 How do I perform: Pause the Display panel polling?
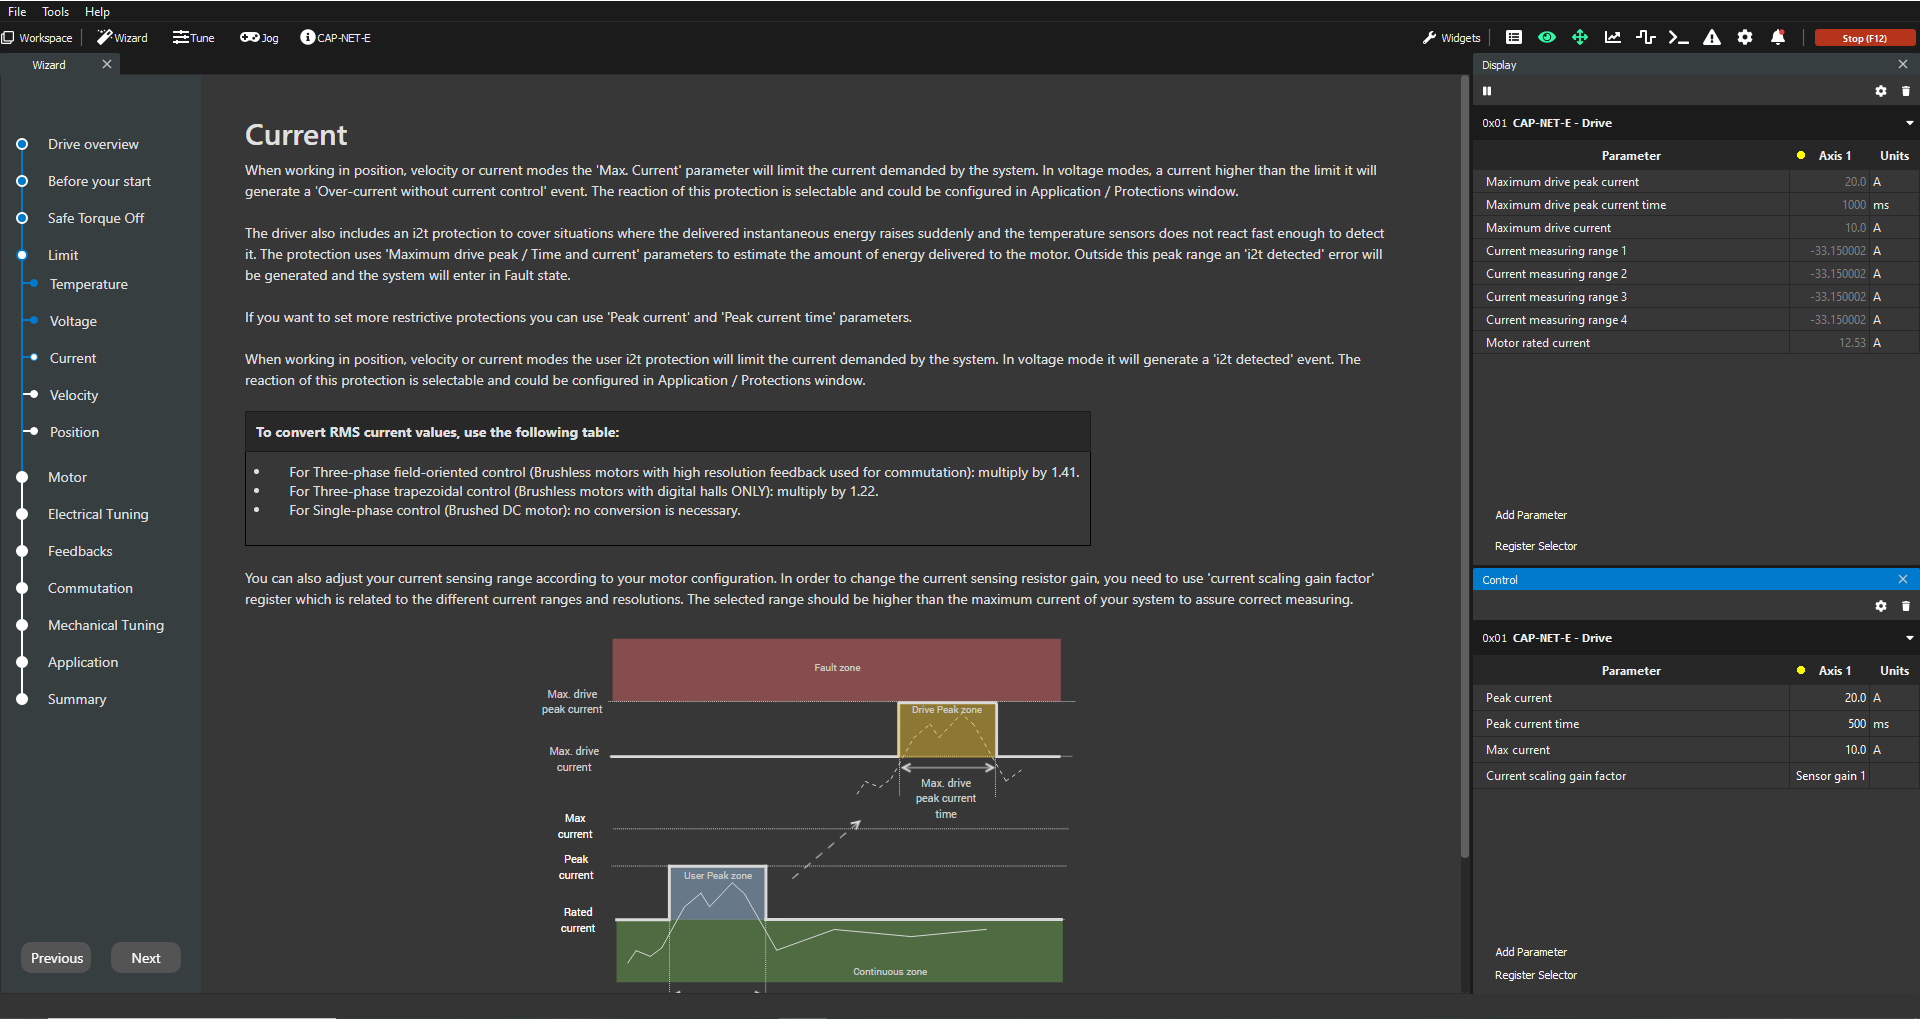tap(1487, 91)
